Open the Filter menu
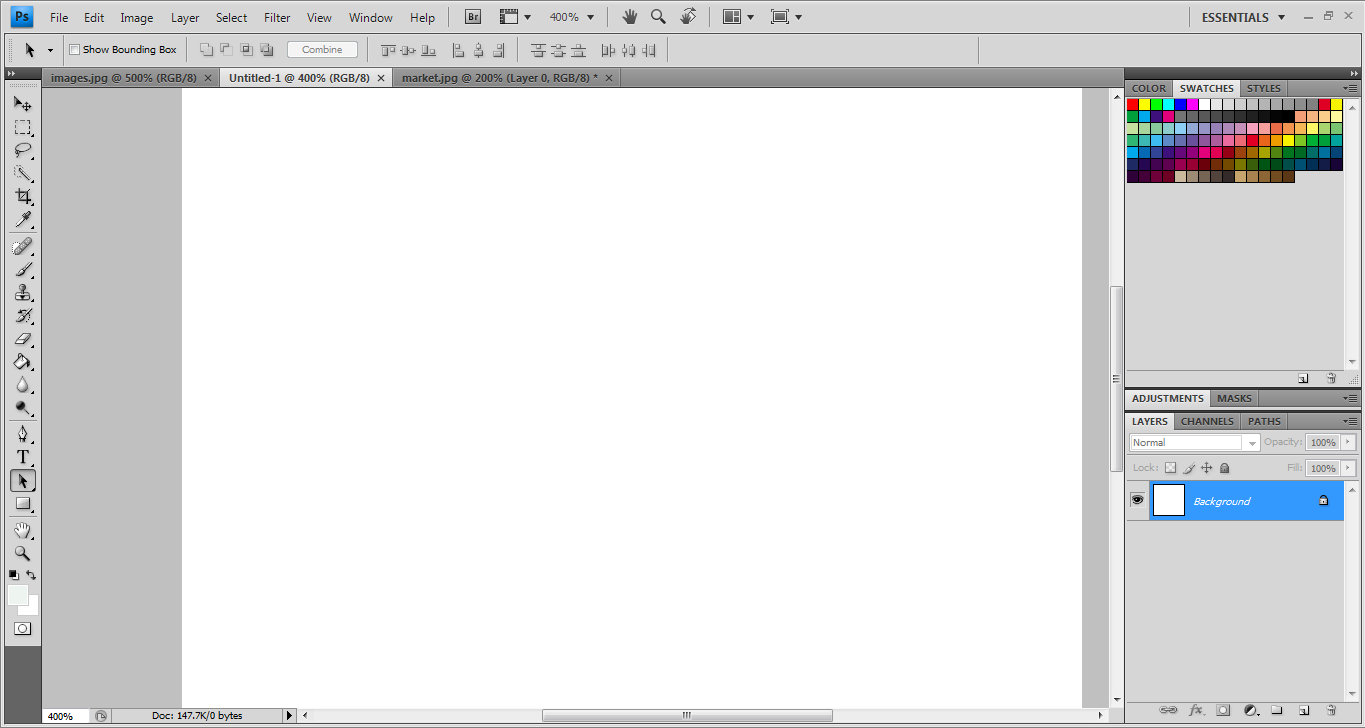 point(277,16)
